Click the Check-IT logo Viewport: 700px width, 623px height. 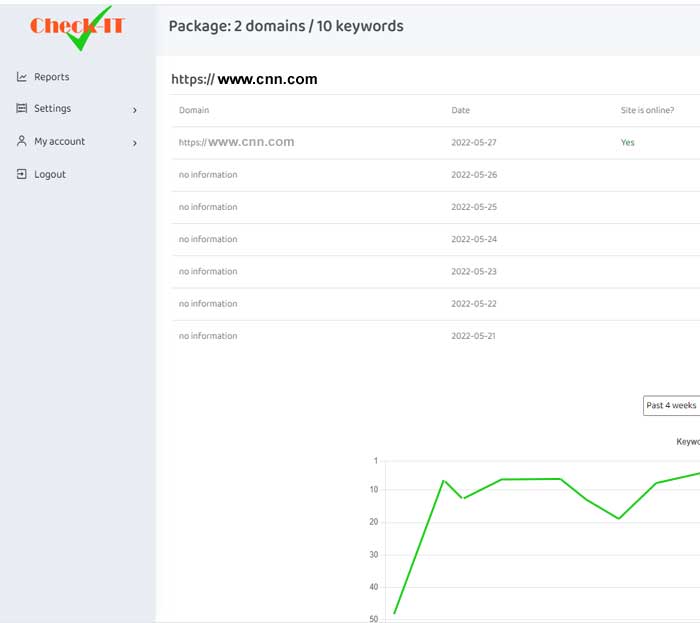77,28
